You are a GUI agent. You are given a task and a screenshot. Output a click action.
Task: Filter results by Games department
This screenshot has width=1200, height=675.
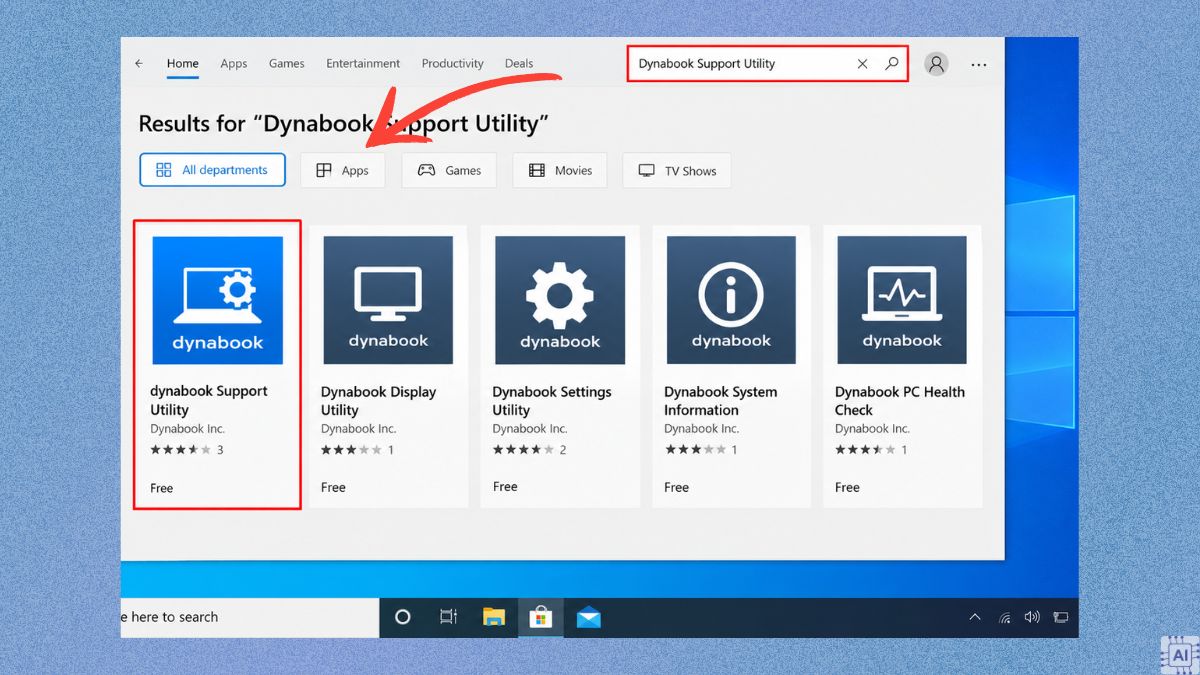[x=449, y=171]
